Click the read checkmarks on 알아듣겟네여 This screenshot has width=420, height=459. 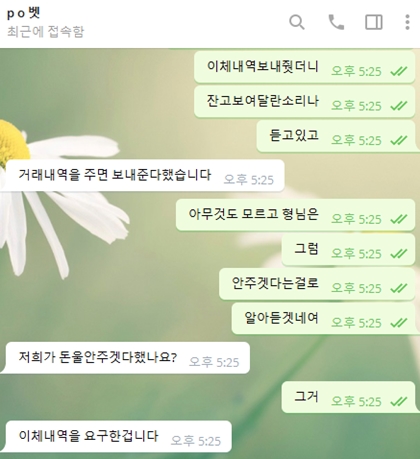point(399,323)
